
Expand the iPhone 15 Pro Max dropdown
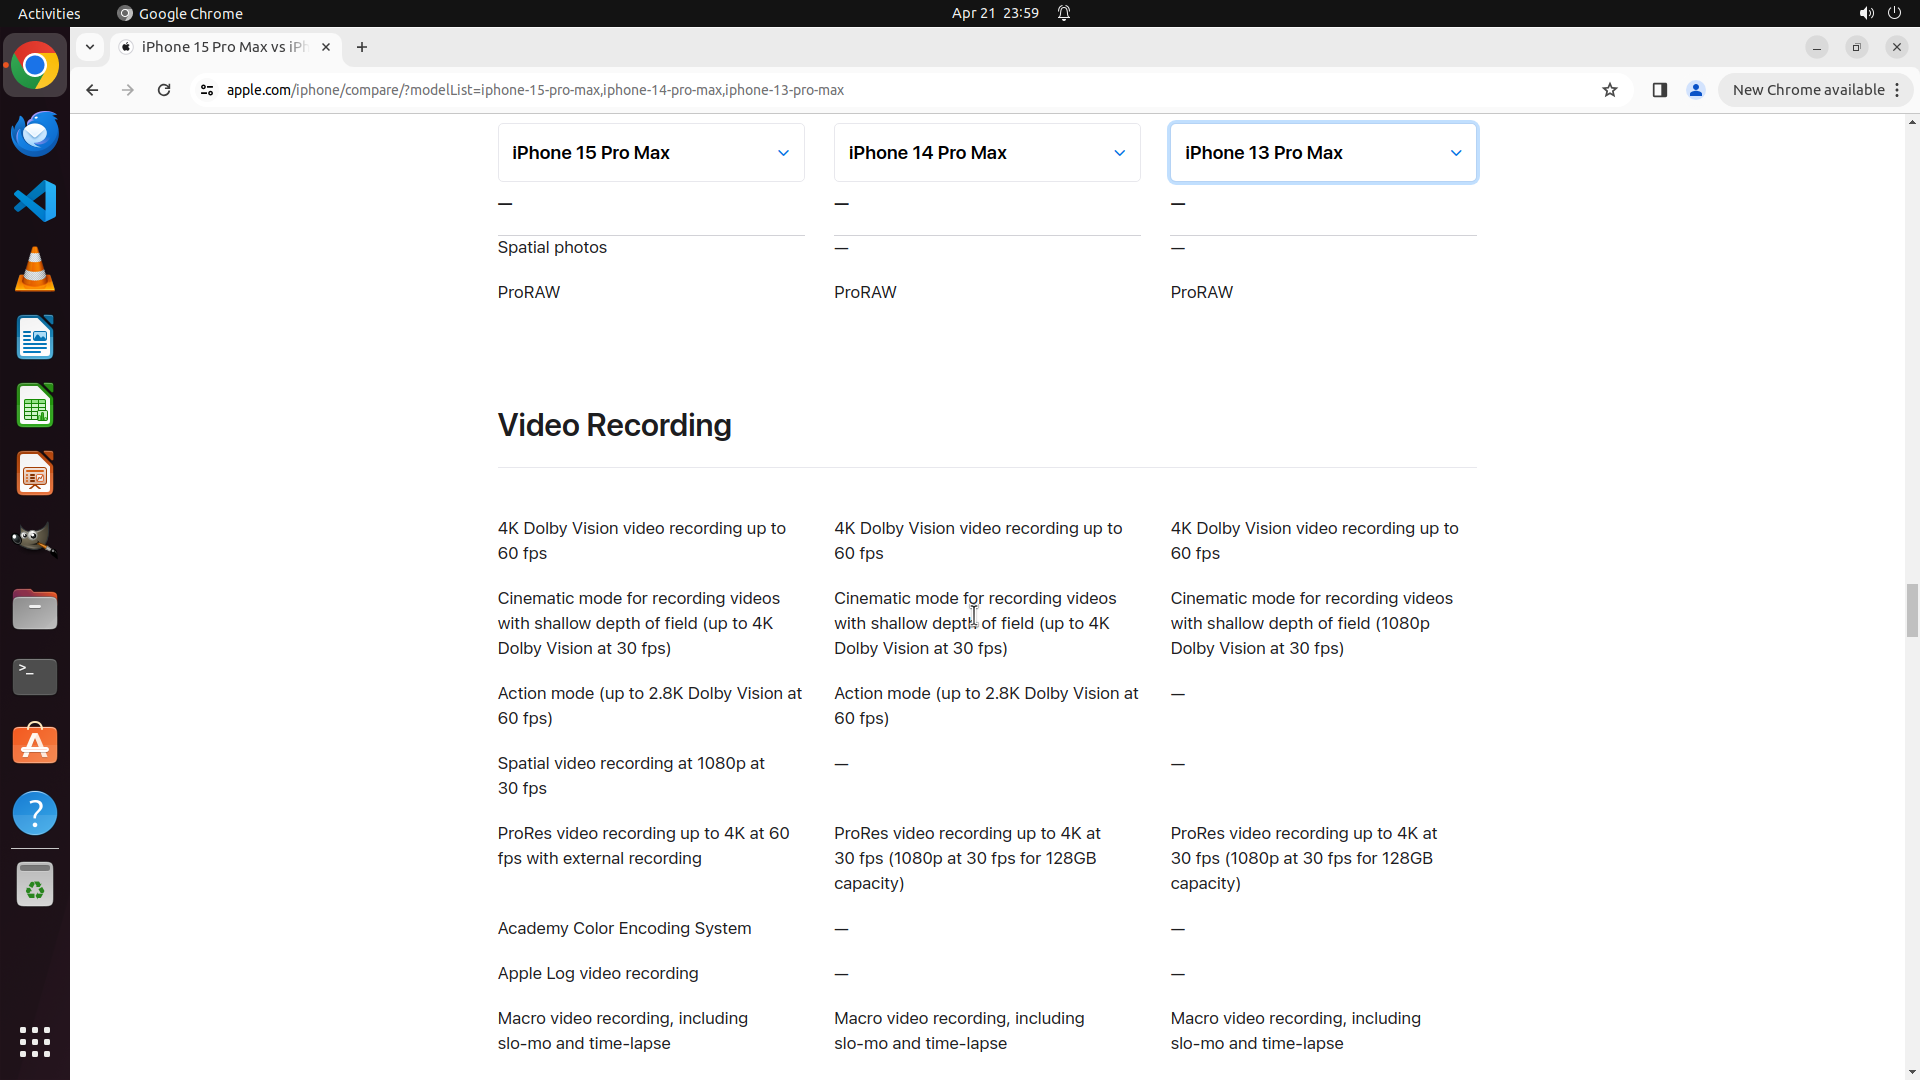click(x=651, y=153)
